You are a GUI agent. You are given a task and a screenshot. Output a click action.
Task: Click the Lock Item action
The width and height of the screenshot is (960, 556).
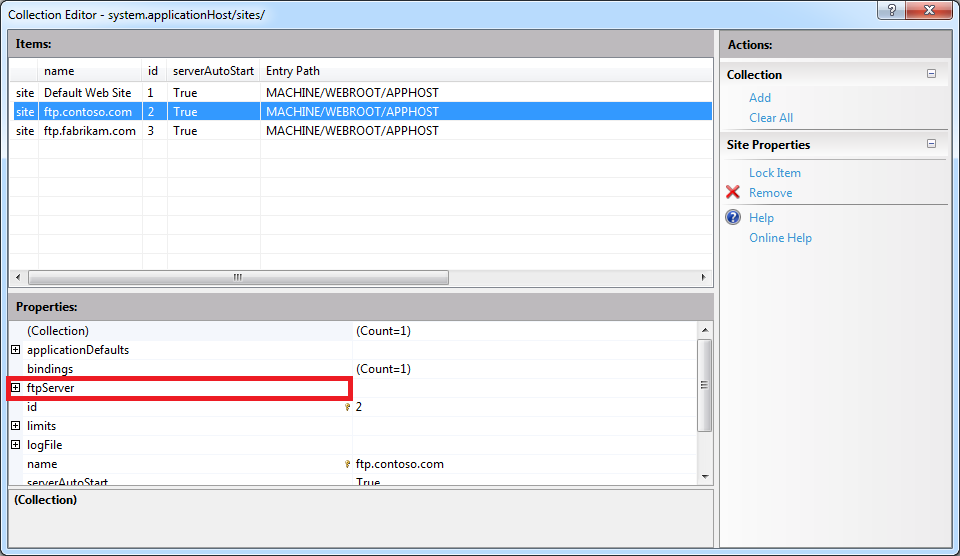point(775,173)
